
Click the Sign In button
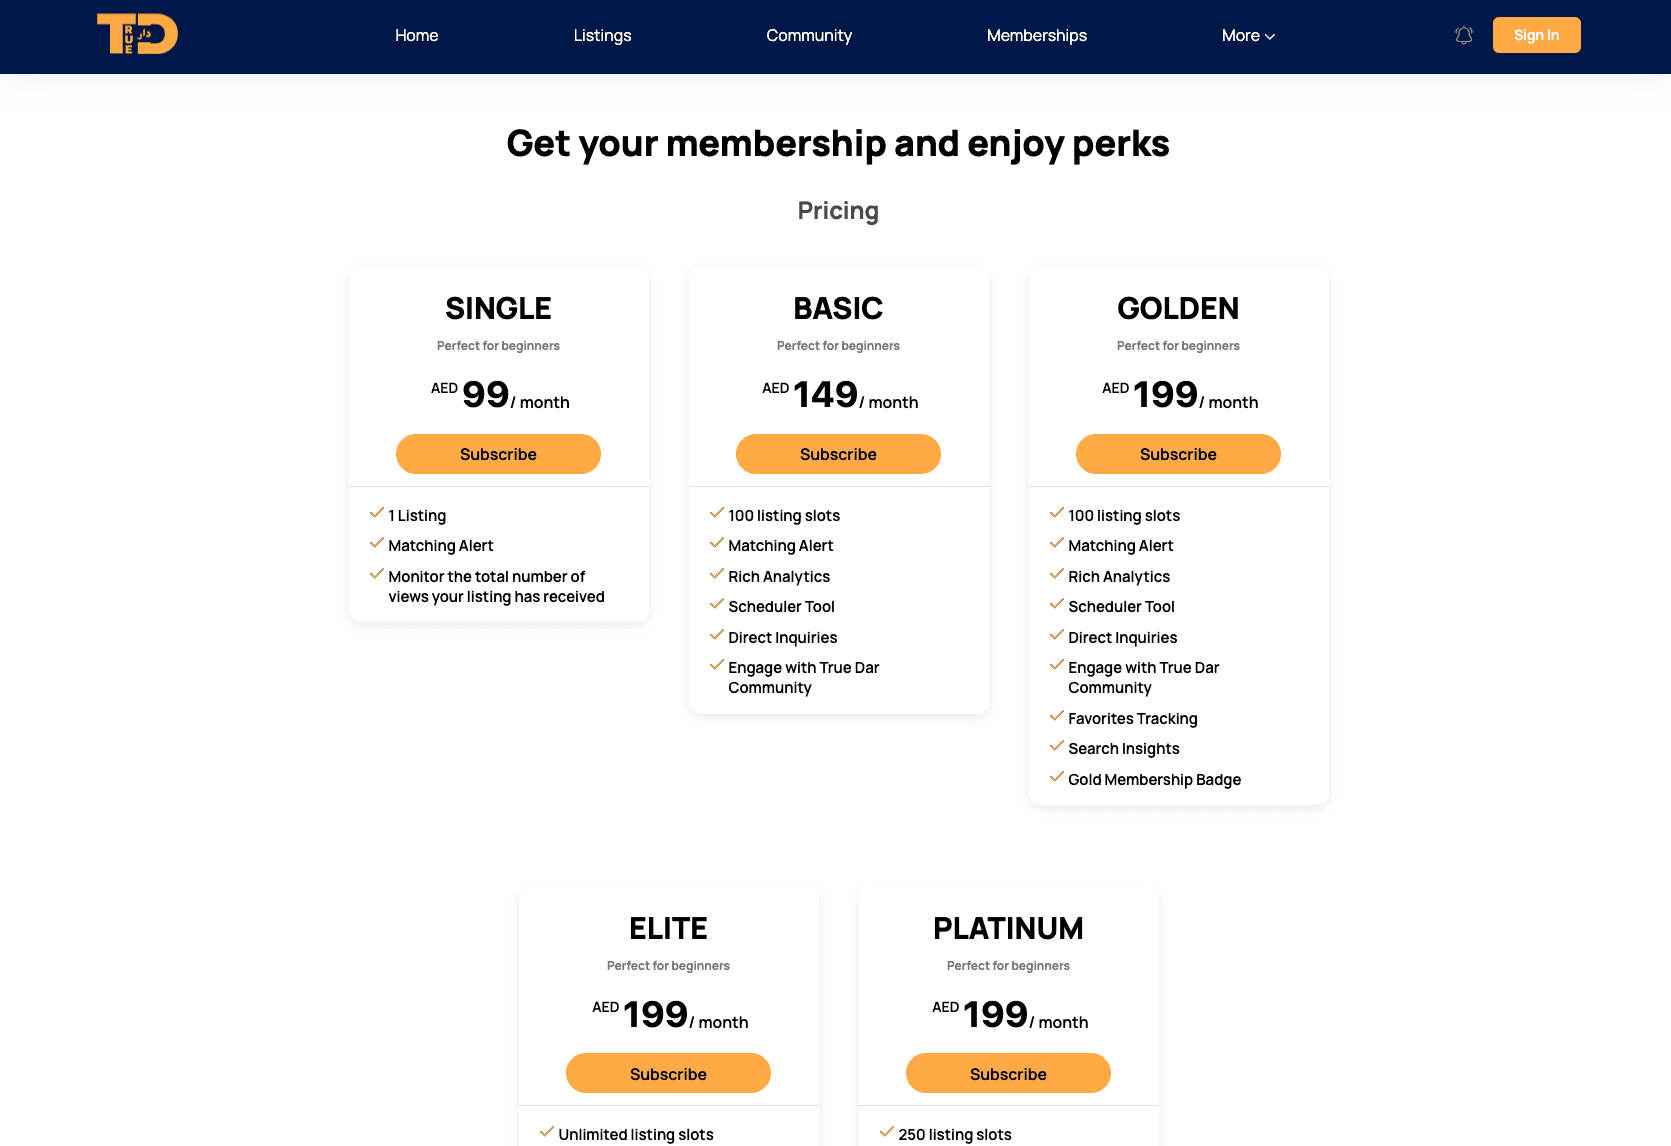(1536, 35)
